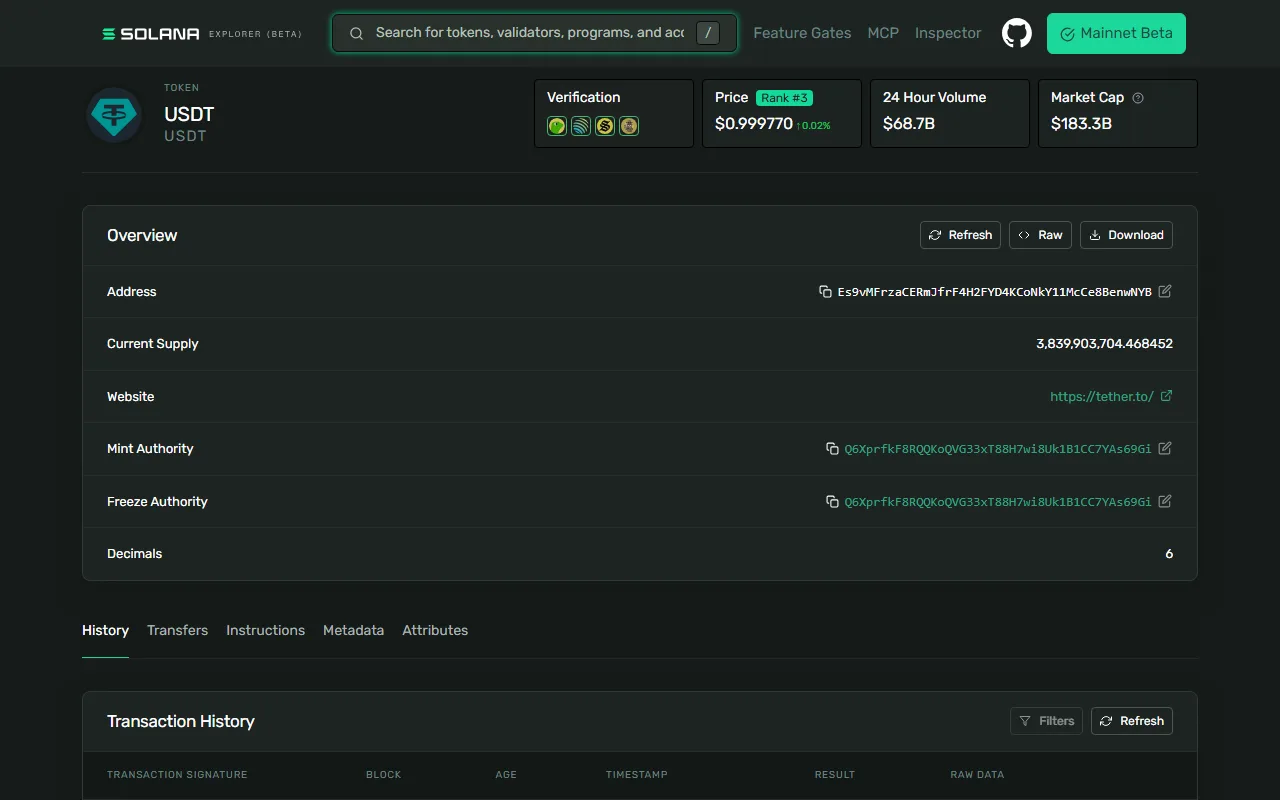Click the Transaction Signature column header

coord(177,774)
